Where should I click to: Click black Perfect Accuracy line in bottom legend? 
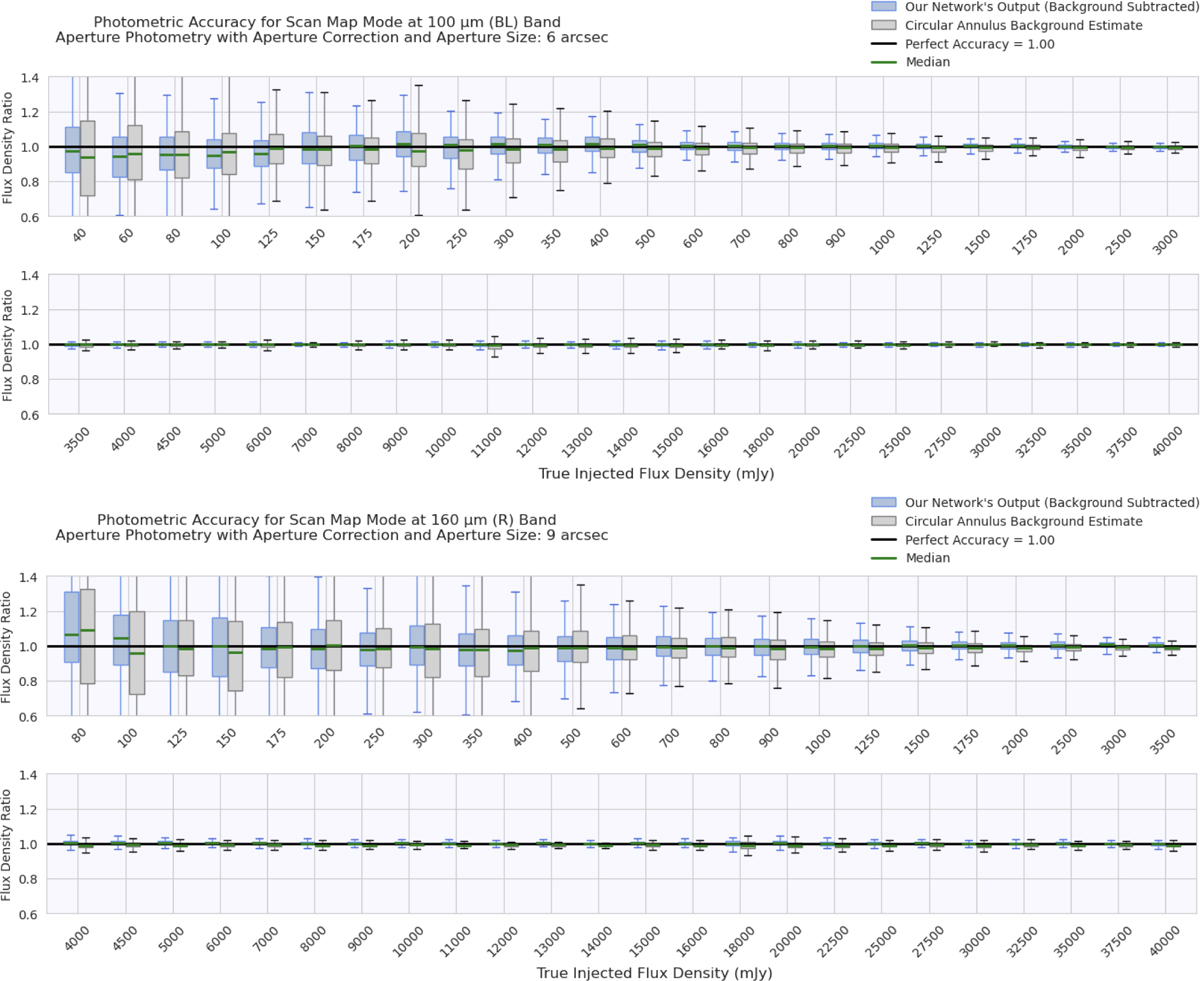[x=885, y=540]
